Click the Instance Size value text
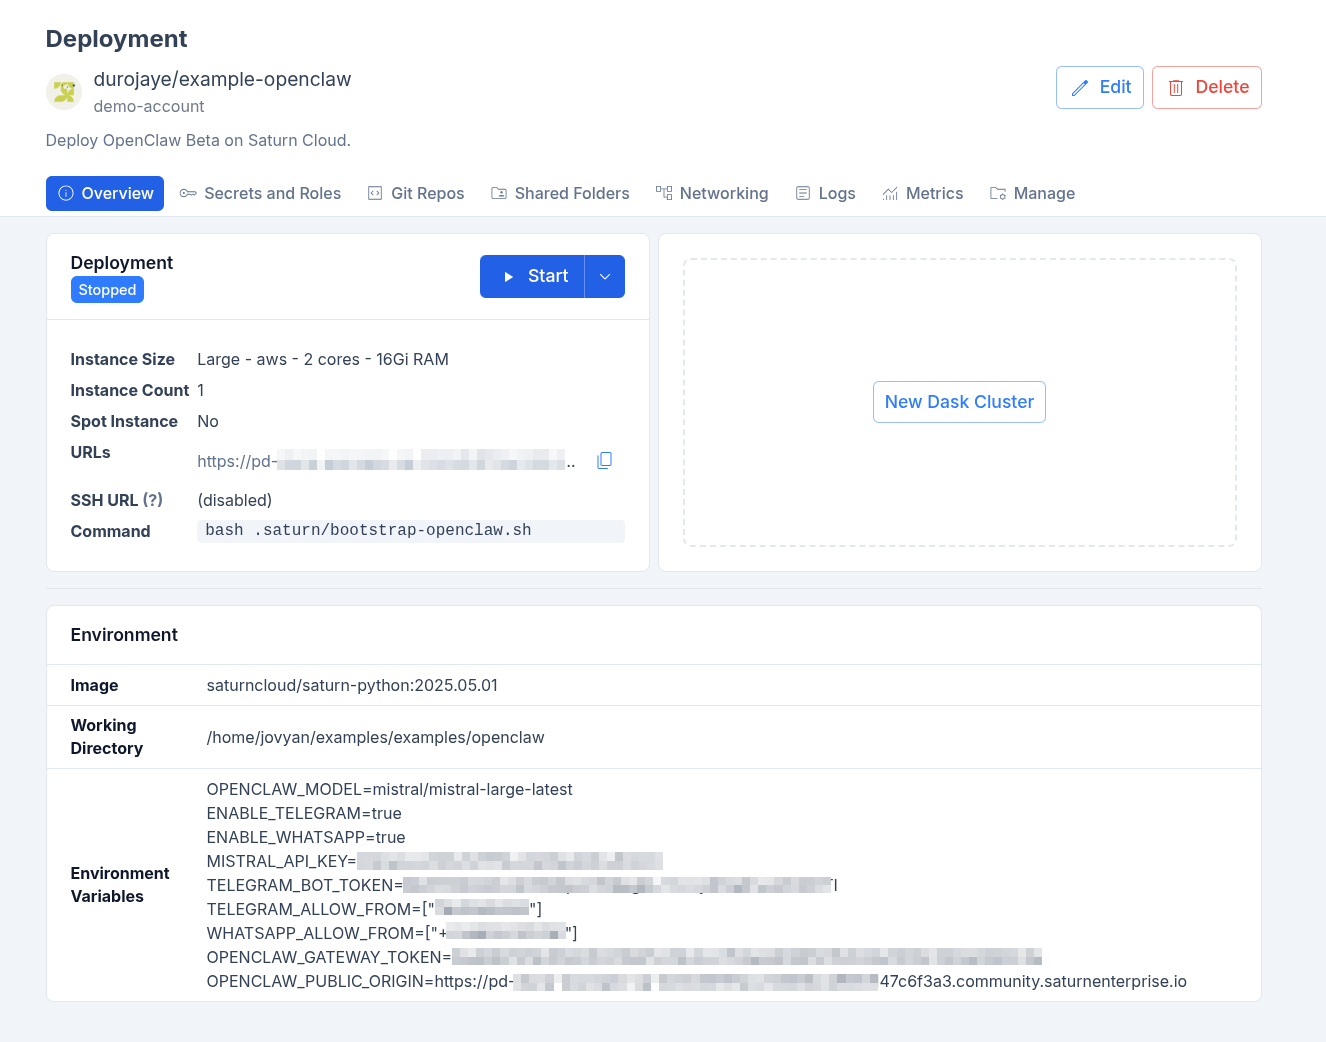1326x1042 pixels. coord(323,360)
